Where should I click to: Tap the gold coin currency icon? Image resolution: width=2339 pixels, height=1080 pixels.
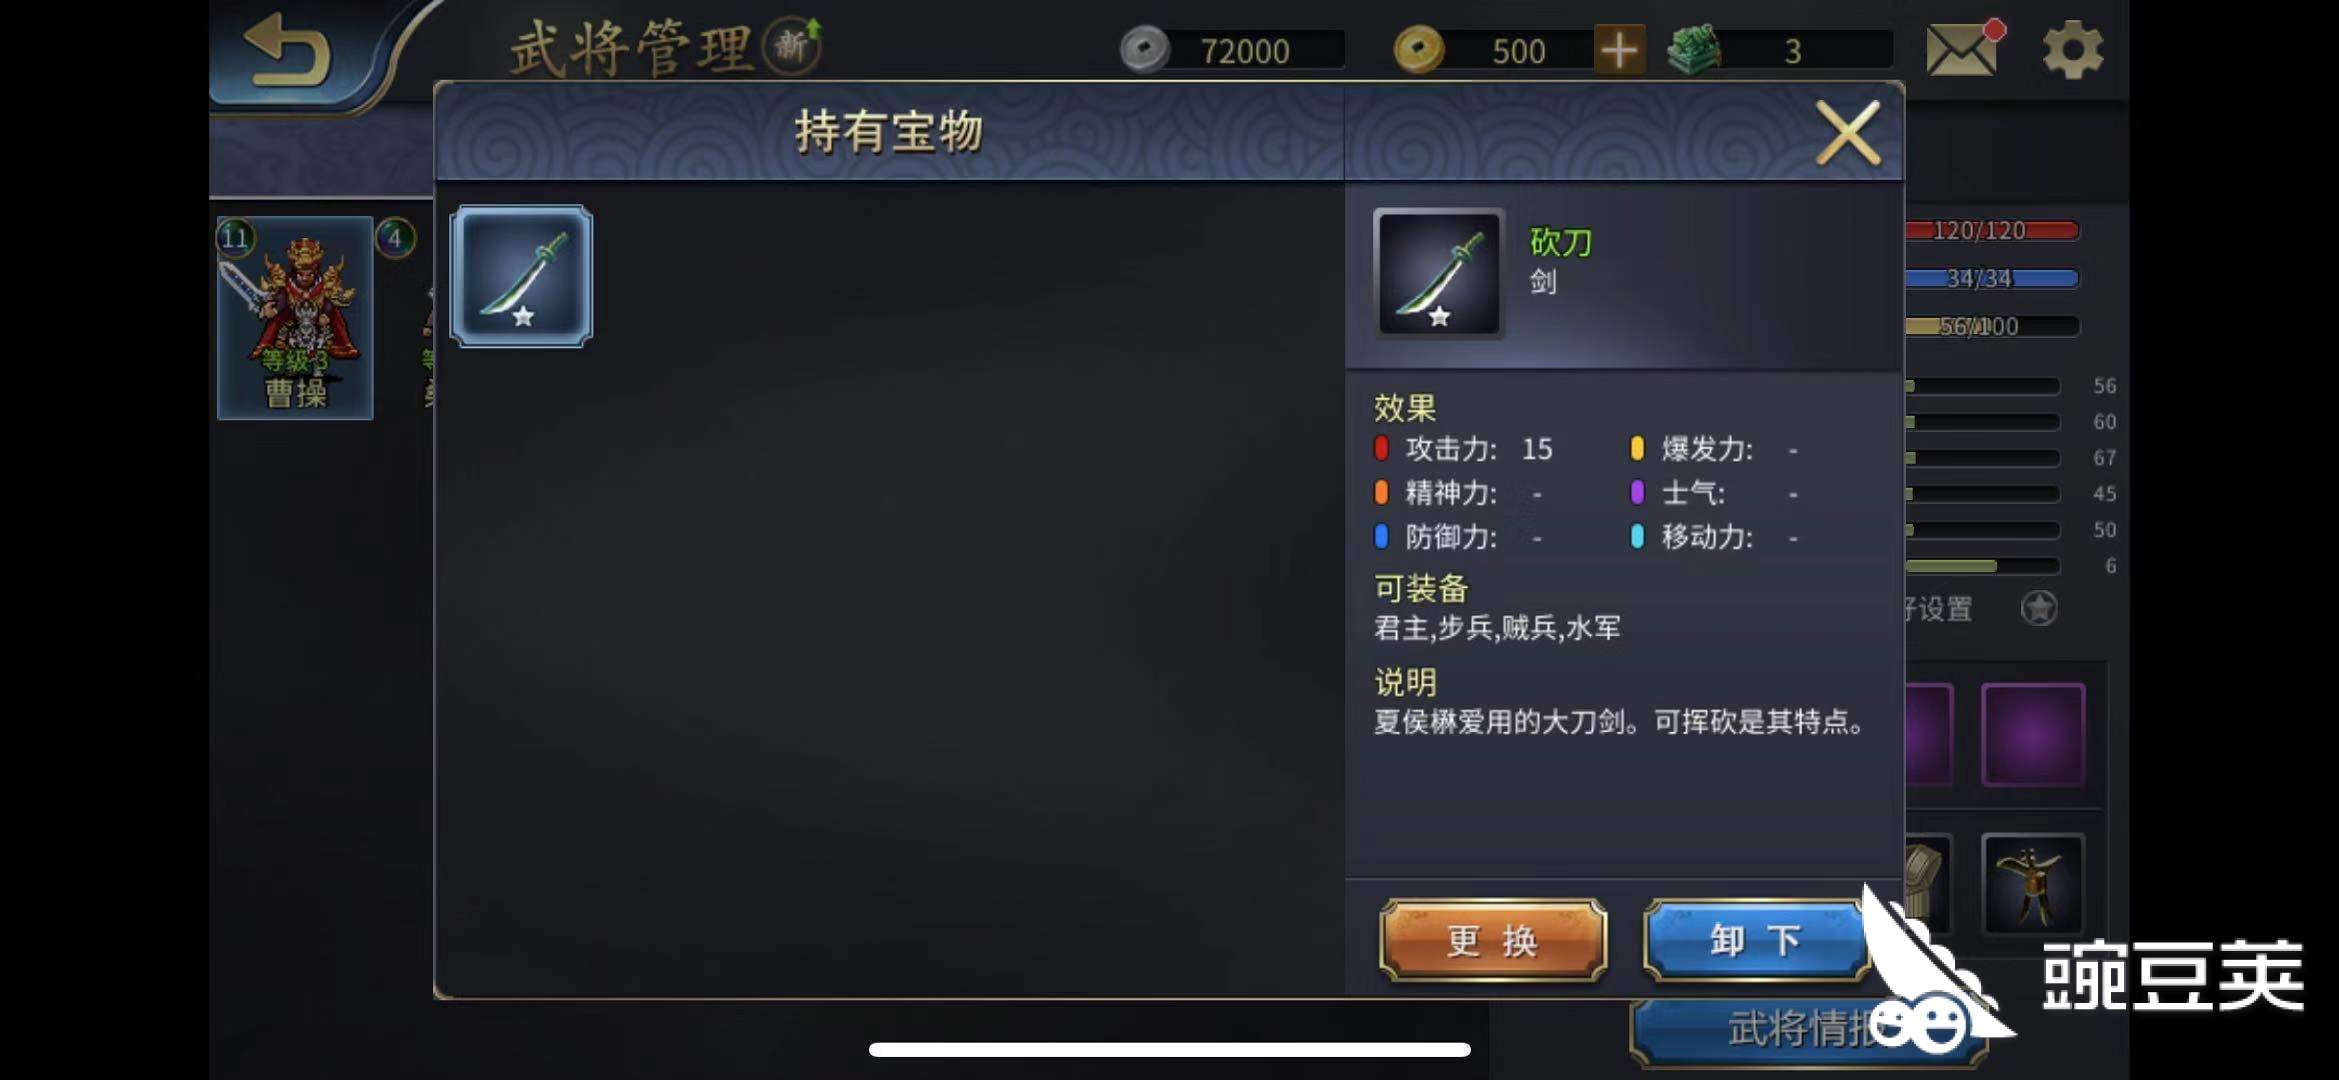(1419, 50)
